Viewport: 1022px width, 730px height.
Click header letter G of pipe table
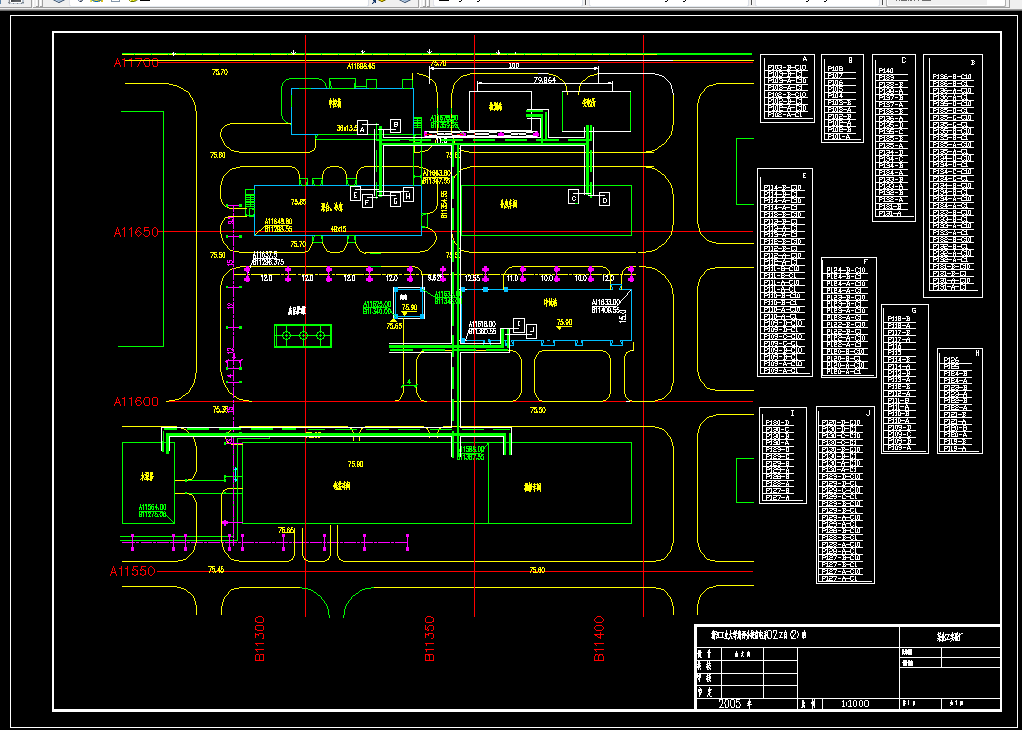pyautogui.click(x=914, y=310)
